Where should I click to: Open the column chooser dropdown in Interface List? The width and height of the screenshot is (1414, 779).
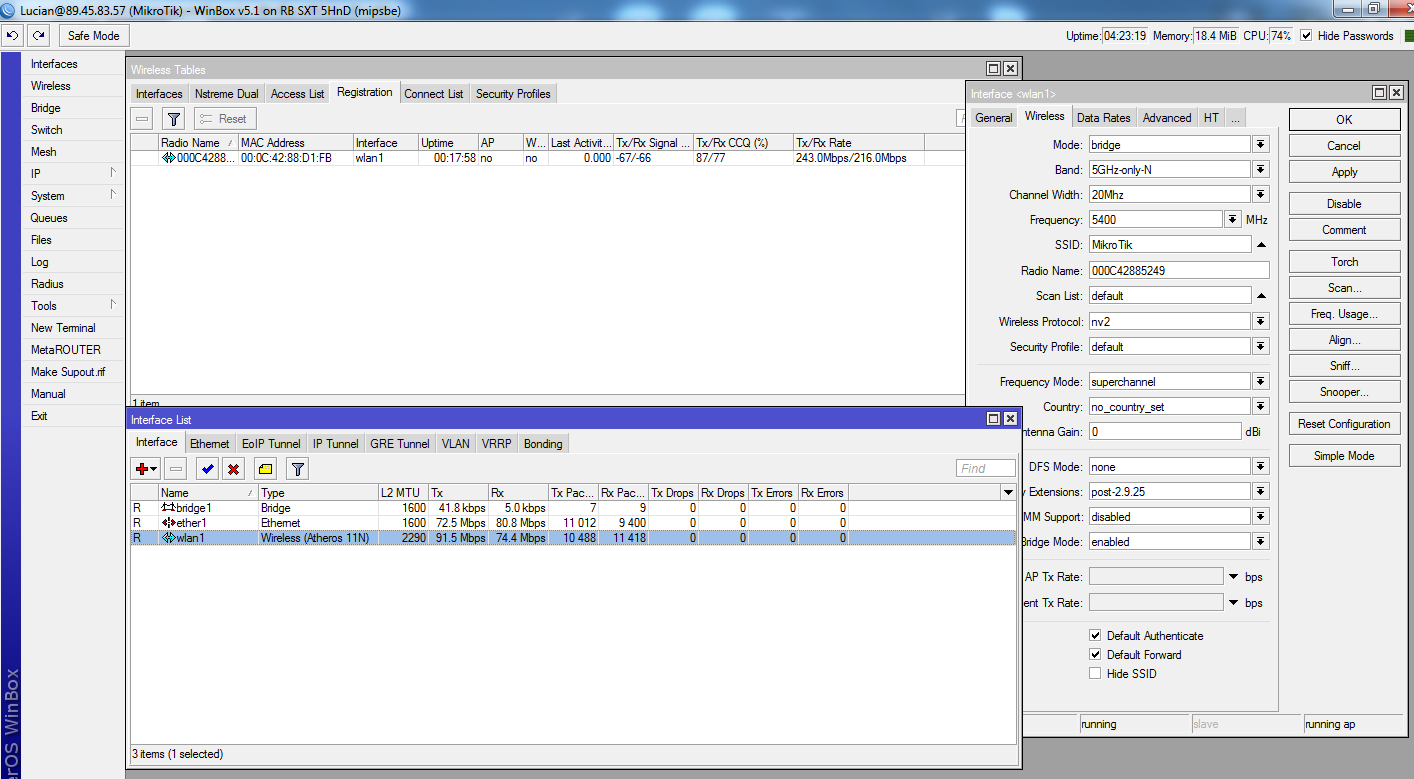(1008, 493)
